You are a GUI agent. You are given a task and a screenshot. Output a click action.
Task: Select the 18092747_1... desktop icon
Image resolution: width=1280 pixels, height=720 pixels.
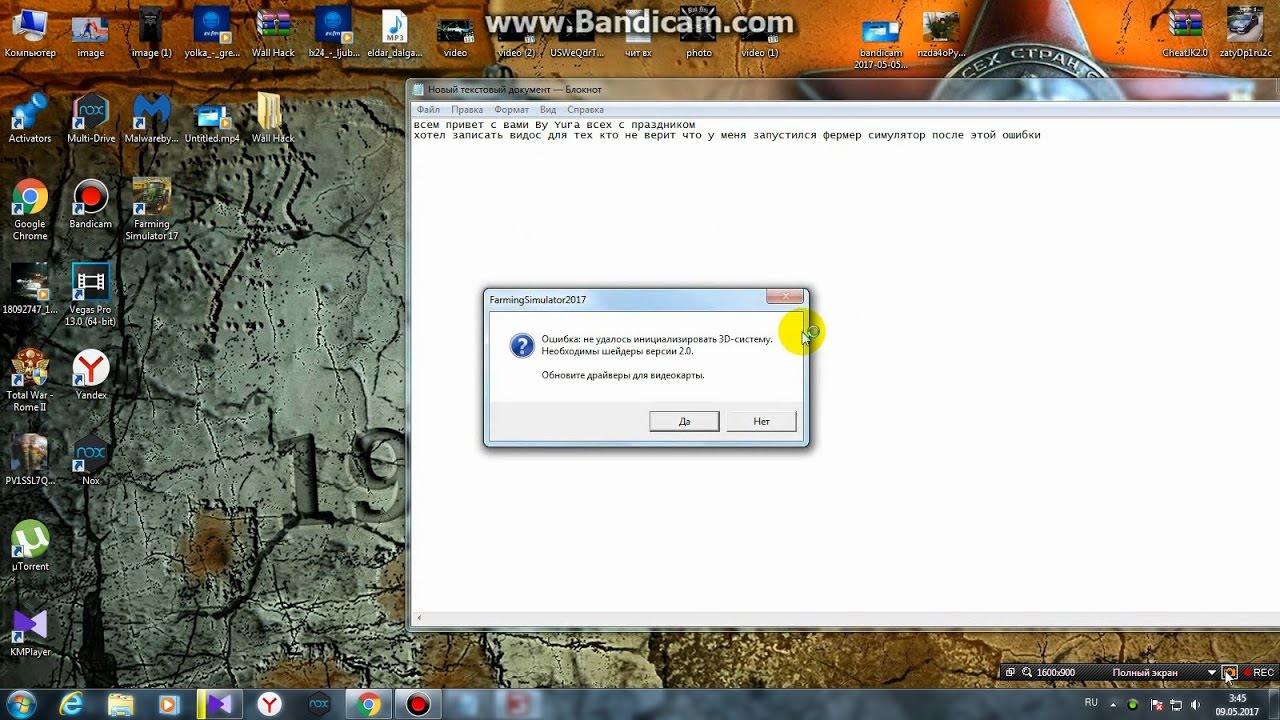coord(30,290)
